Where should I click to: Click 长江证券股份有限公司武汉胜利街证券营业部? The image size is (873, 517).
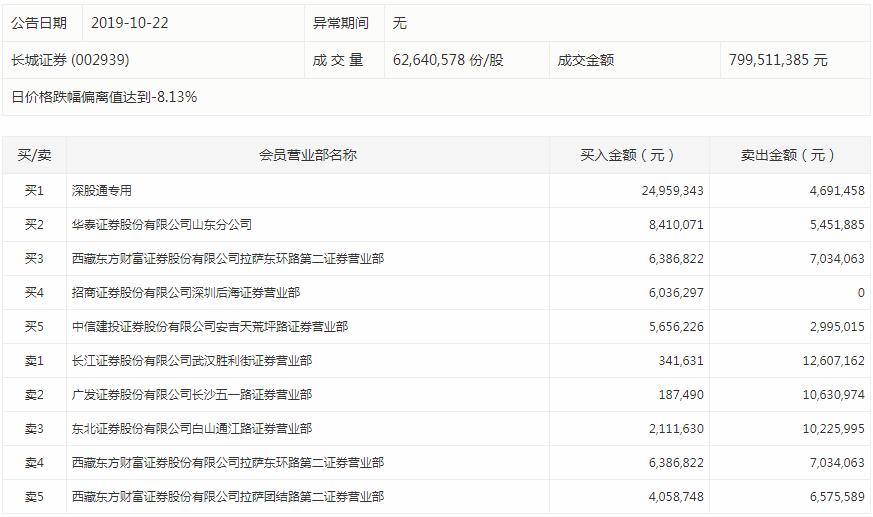coord(192,361)
